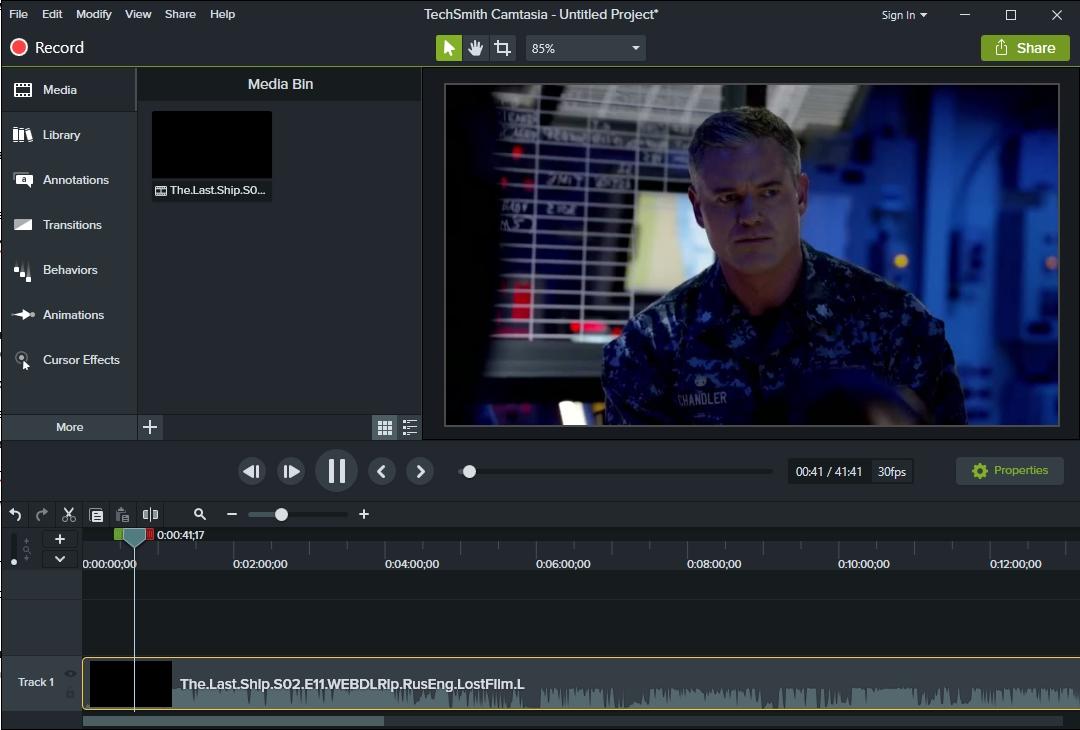The height and width of the screenshot is (730, 1080).
Task: Click the Split icon in timeline toolbar
Action: (150, 514)
